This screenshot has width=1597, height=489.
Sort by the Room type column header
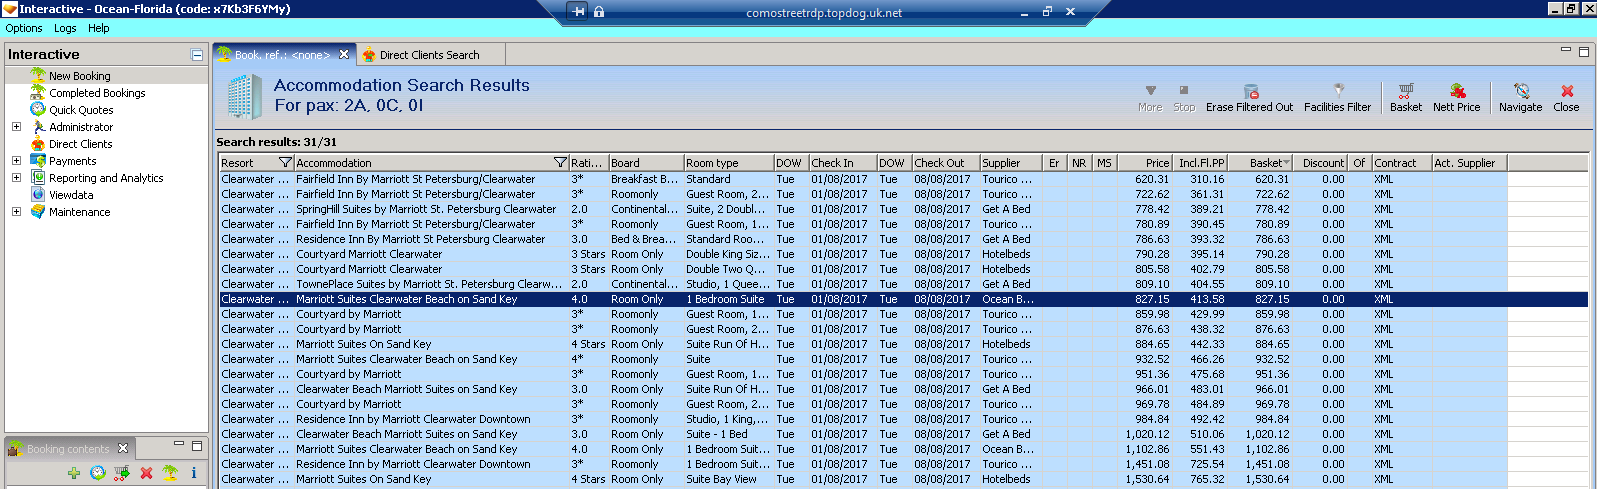pos(728,162)
